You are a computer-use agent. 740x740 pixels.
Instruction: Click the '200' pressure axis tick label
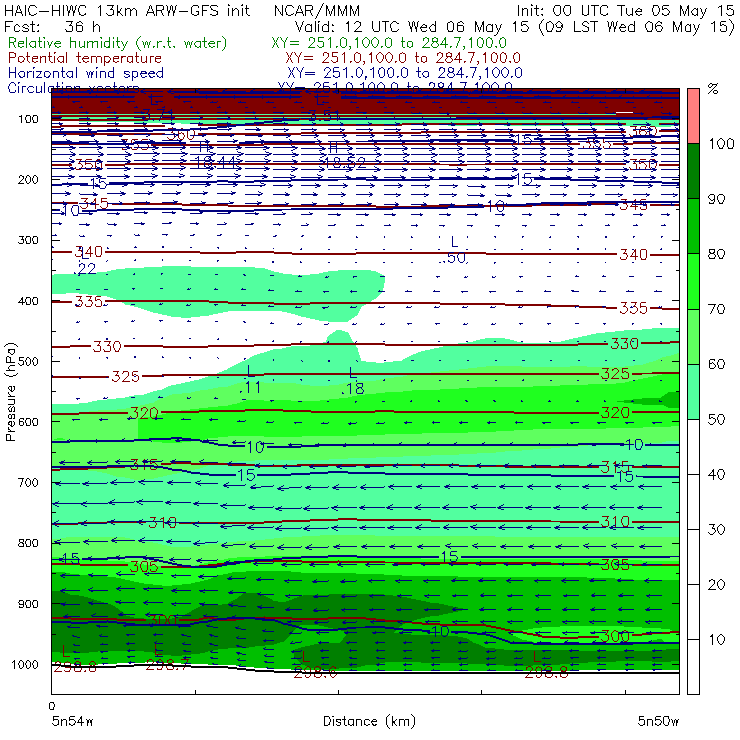28,180
